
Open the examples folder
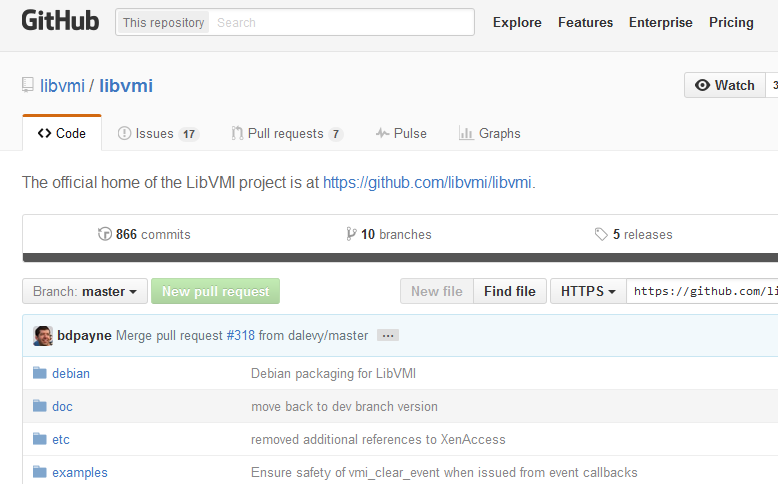point(80,473)
